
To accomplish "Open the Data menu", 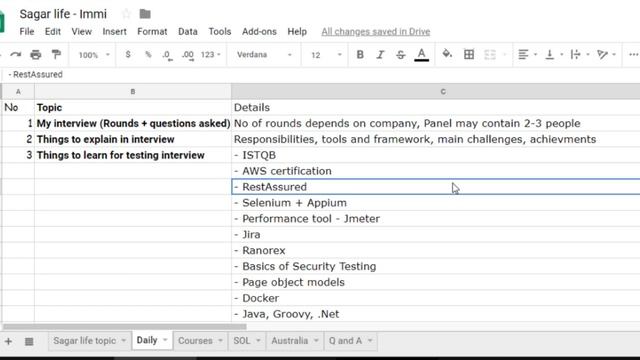I will [188, 31].
